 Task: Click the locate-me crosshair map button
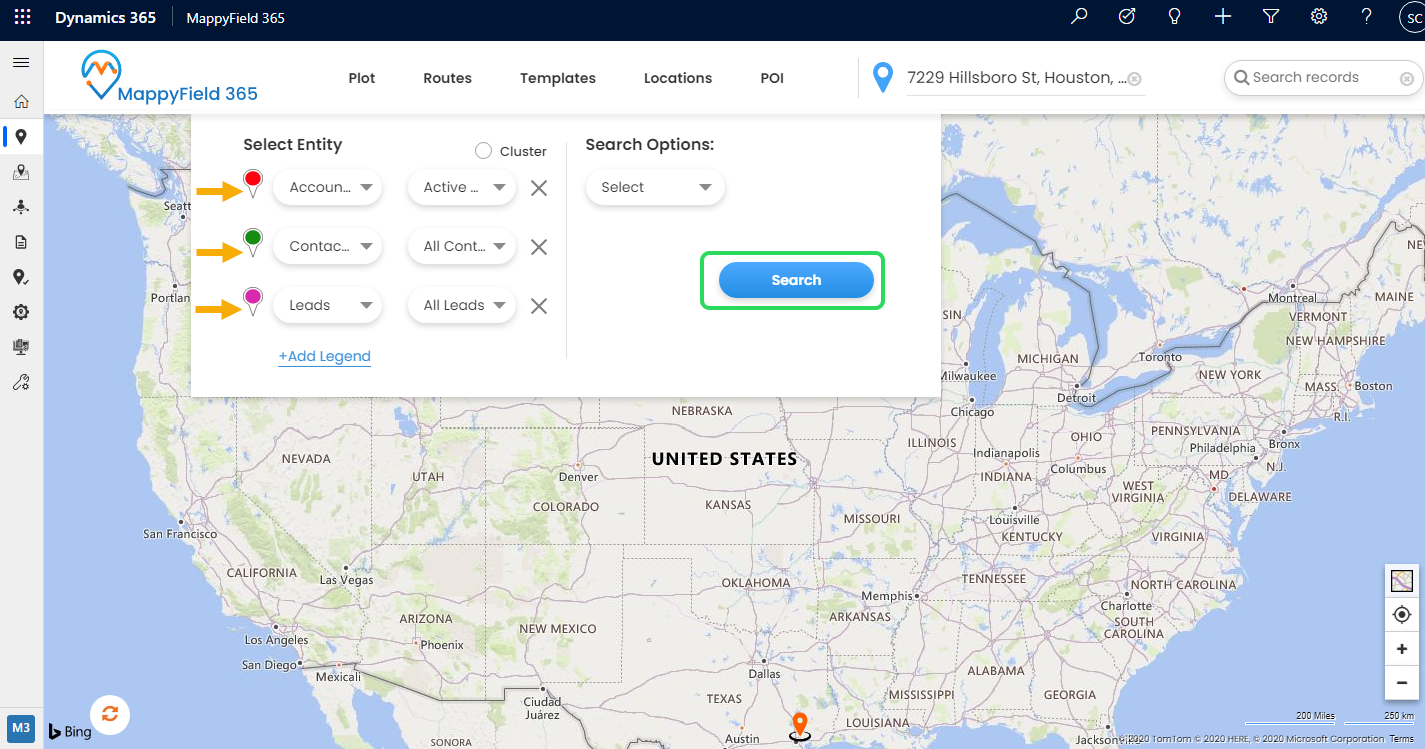pos(1401,615)
